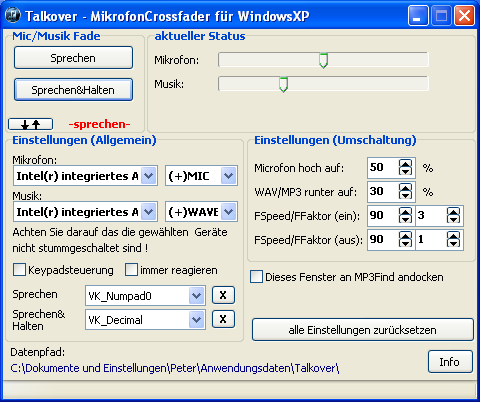This screenshot has width=480, height=402.
Task: Click the Mikrofon status slider handle
Action: [323, 60]
